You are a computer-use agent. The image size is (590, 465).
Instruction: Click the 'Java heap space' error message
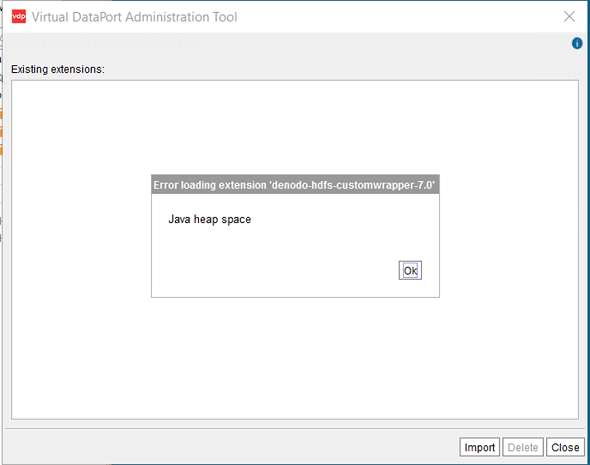(210, 219)
